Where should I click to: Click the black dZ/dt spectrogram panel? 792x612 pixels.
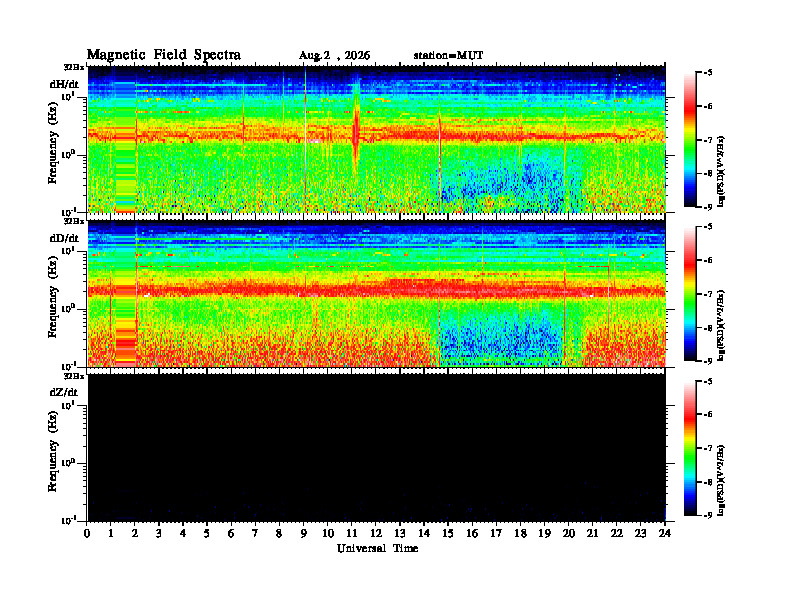(377, 447)
